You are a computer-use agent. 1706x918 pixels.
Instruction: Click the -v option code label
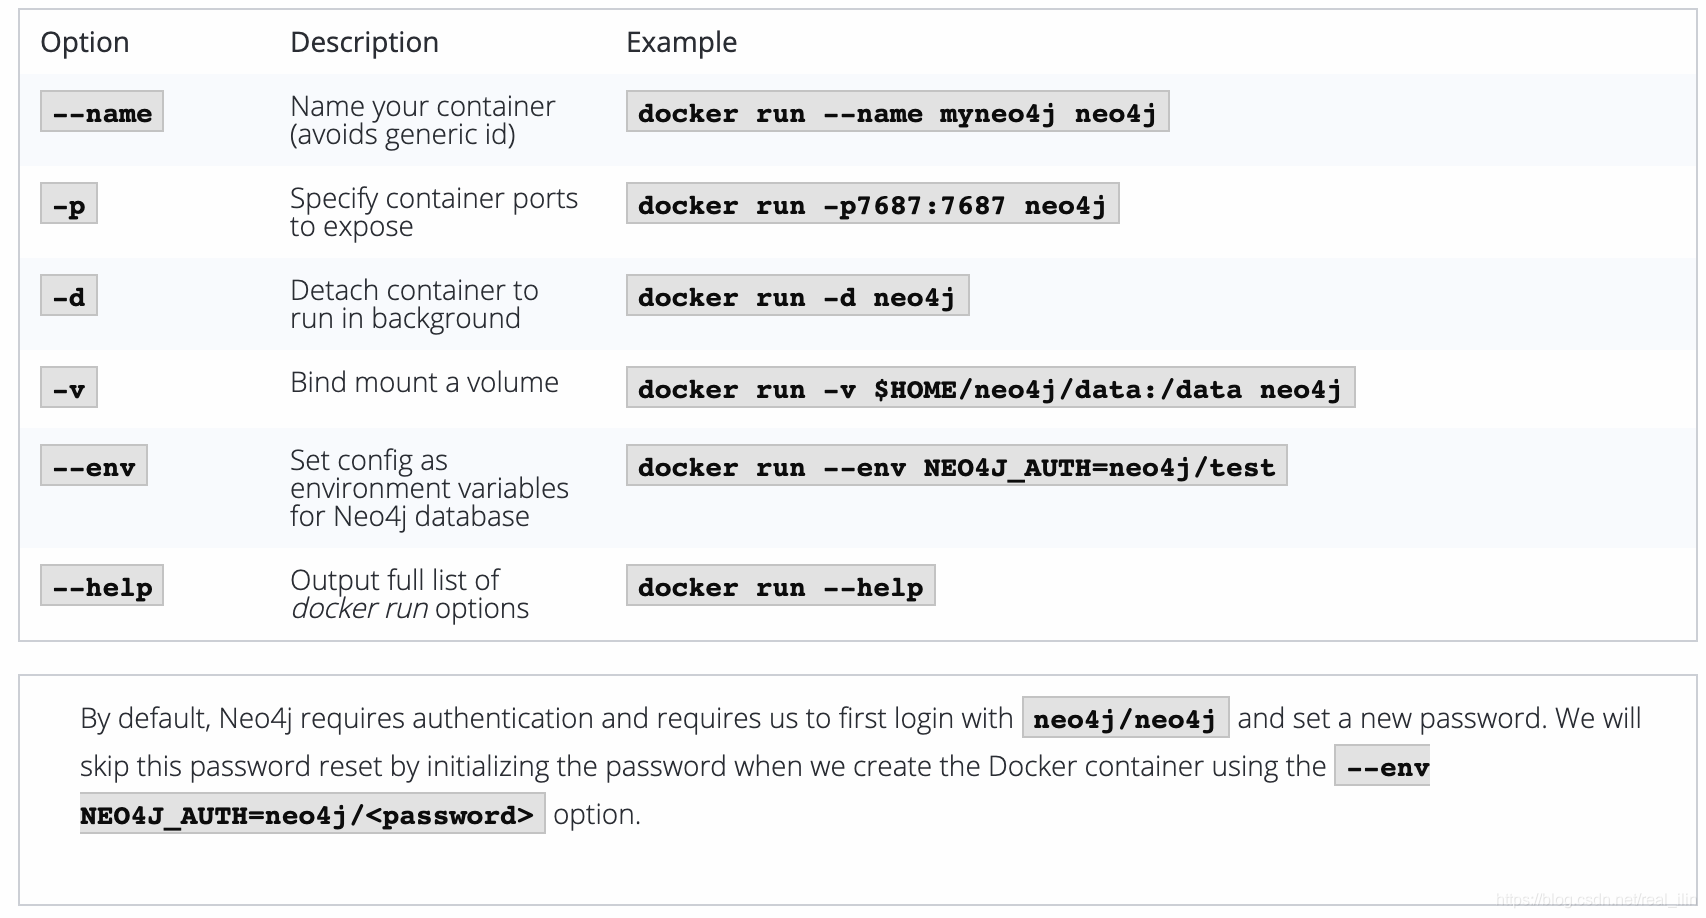69,388
